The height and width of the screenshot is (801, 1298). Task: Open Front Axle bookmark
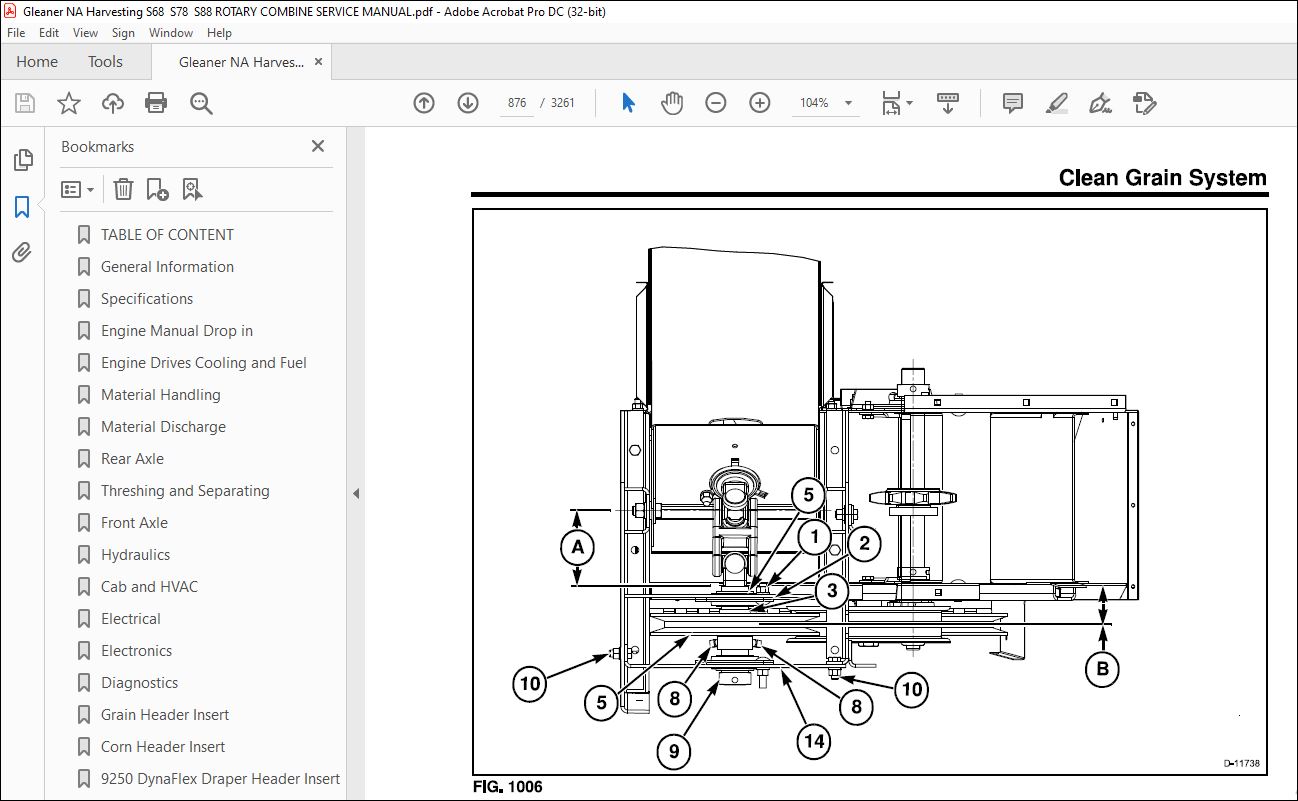[134, 523]
